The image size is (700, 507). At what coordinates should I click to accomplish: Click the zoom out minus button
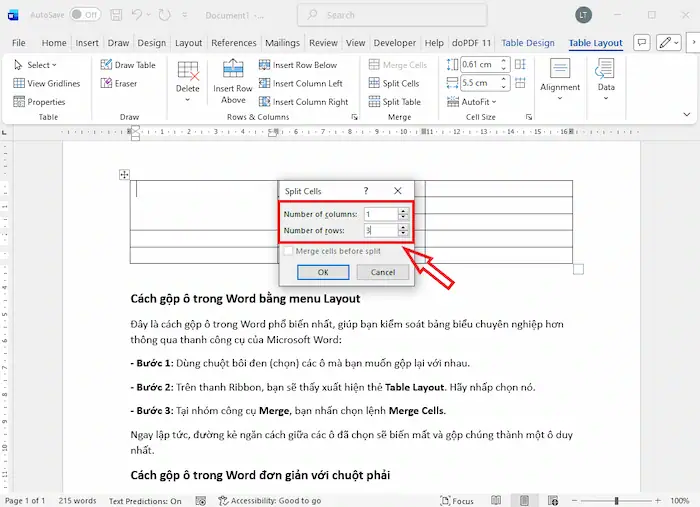click(x=575, y=501)
